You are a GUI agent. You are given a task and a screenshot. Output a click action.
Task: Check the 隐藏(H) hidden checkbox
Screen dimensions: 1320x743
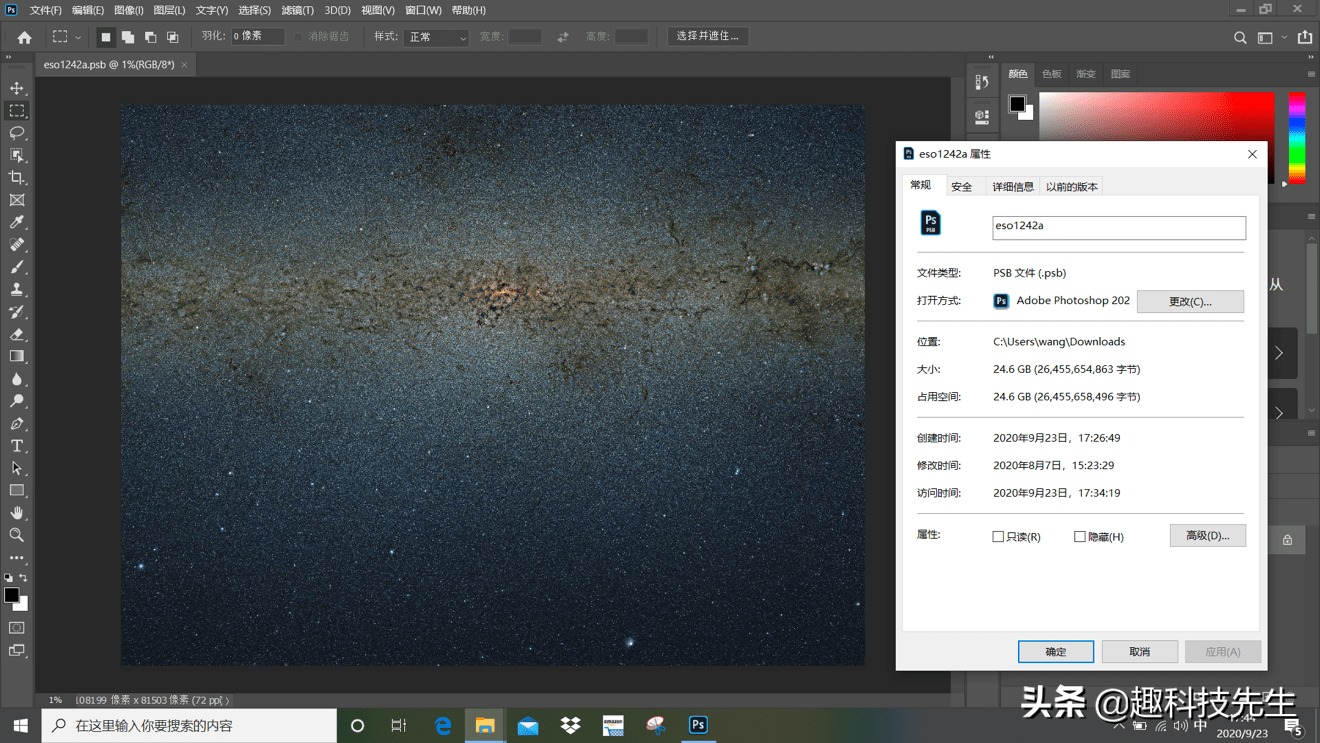(x=1080, y=537)
